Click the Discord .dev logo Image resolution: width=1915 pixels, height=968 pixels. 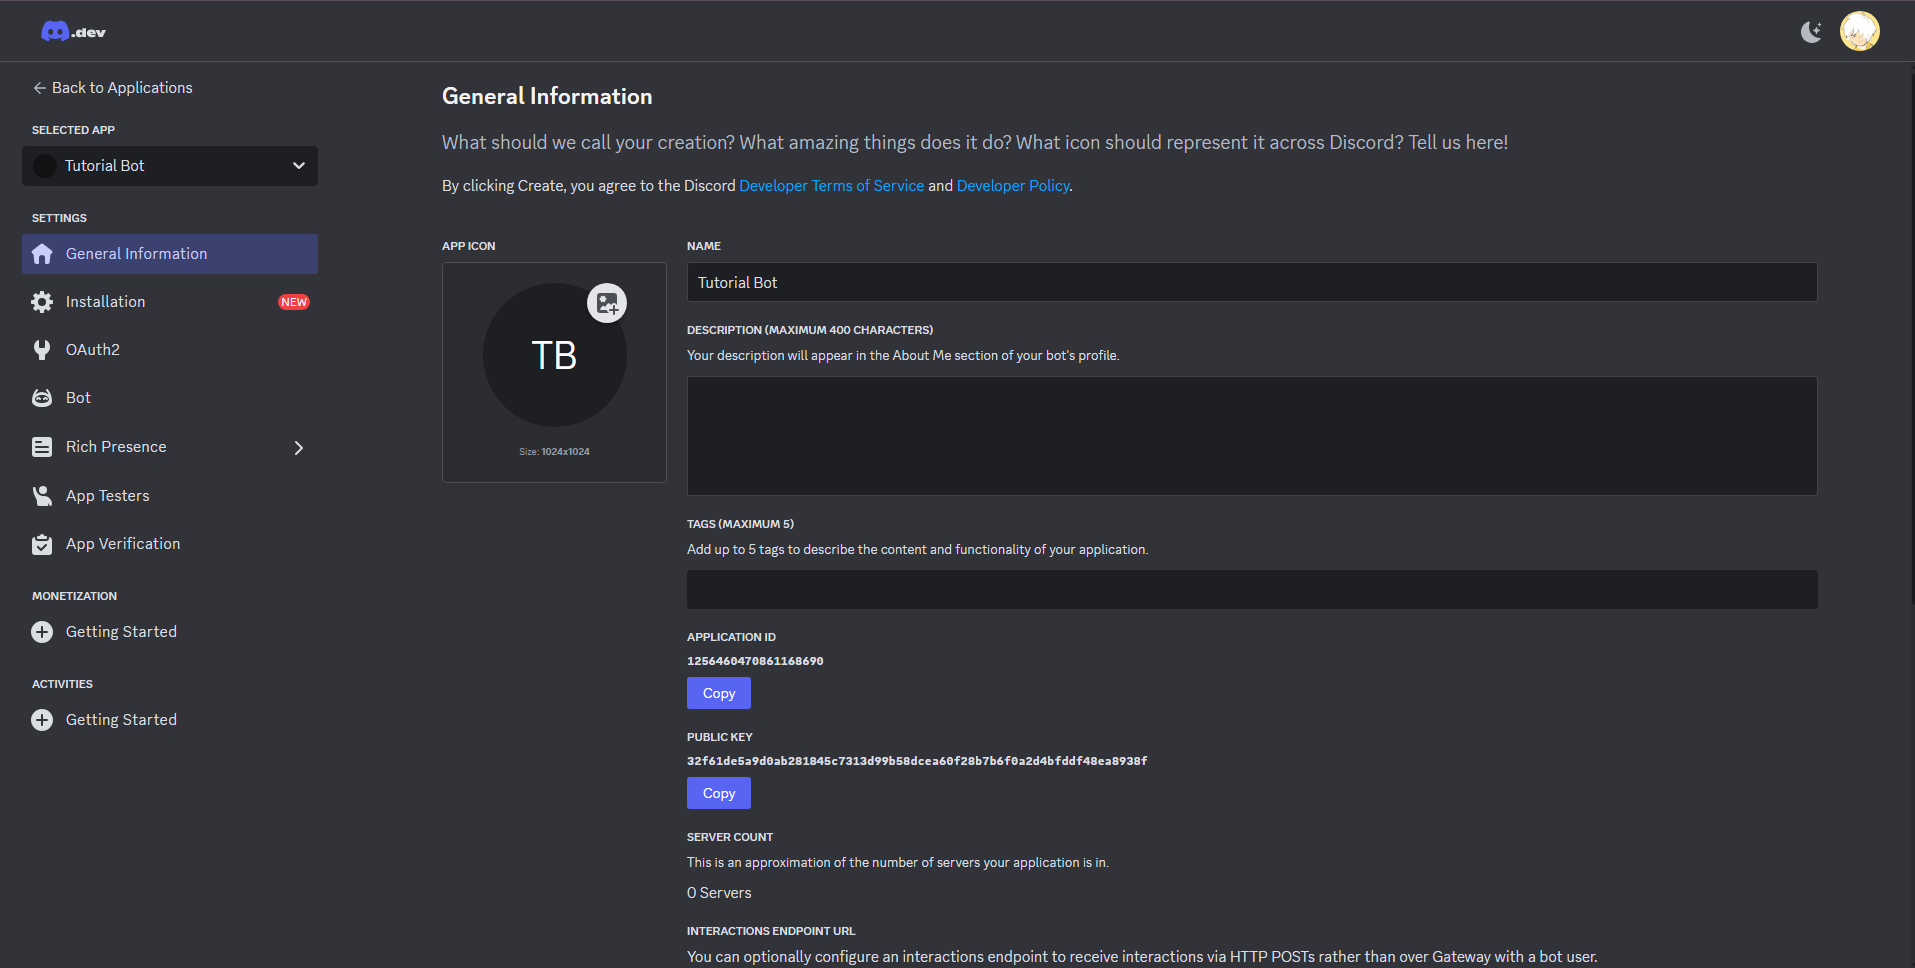click(x=73, y=32)
